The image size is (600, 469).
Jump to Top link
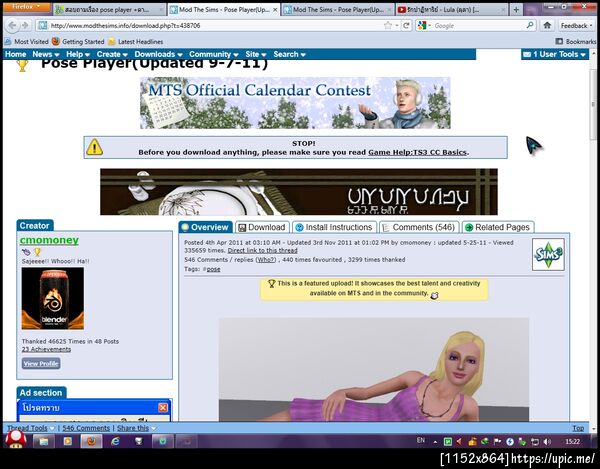pyautogui.click(x=578, y=428)
